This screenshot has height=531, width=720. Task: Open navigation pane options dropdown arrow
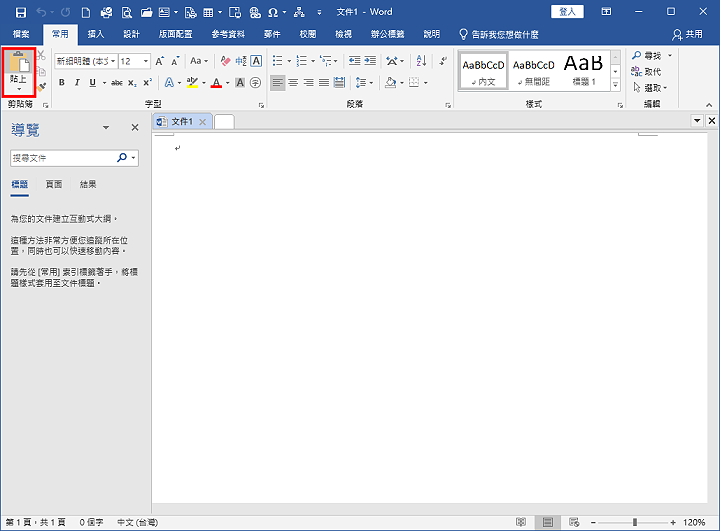(x=106, y=127)
